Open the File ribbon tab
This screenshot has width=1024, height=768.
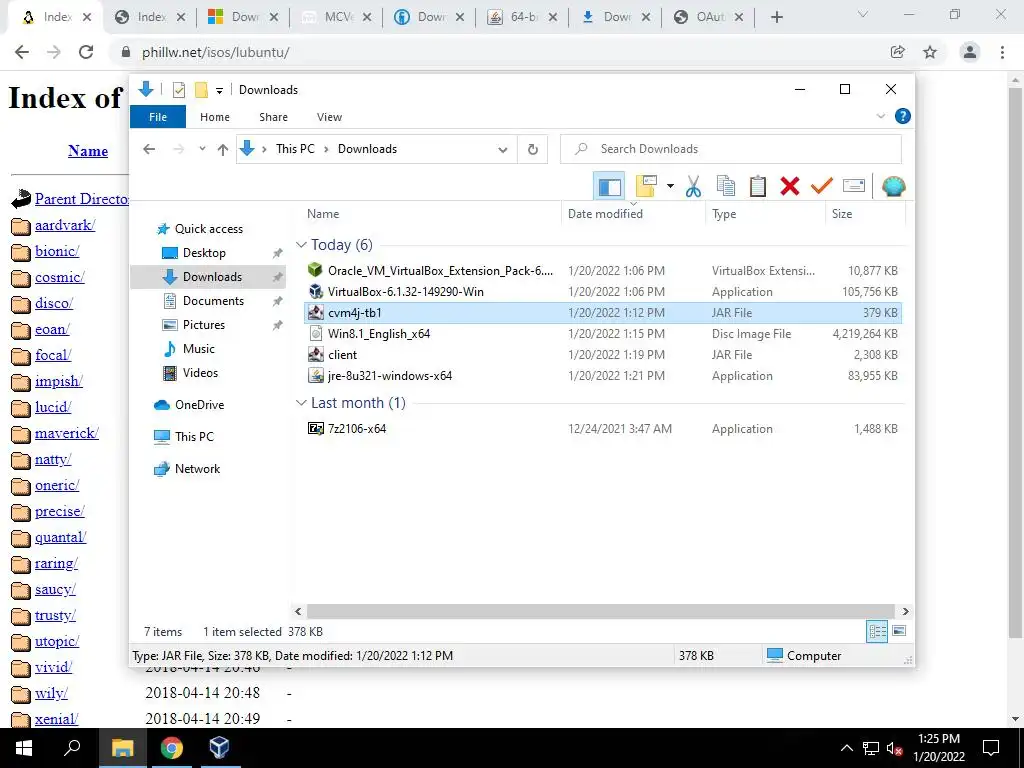pyautogui.click(x=158, y=117)
